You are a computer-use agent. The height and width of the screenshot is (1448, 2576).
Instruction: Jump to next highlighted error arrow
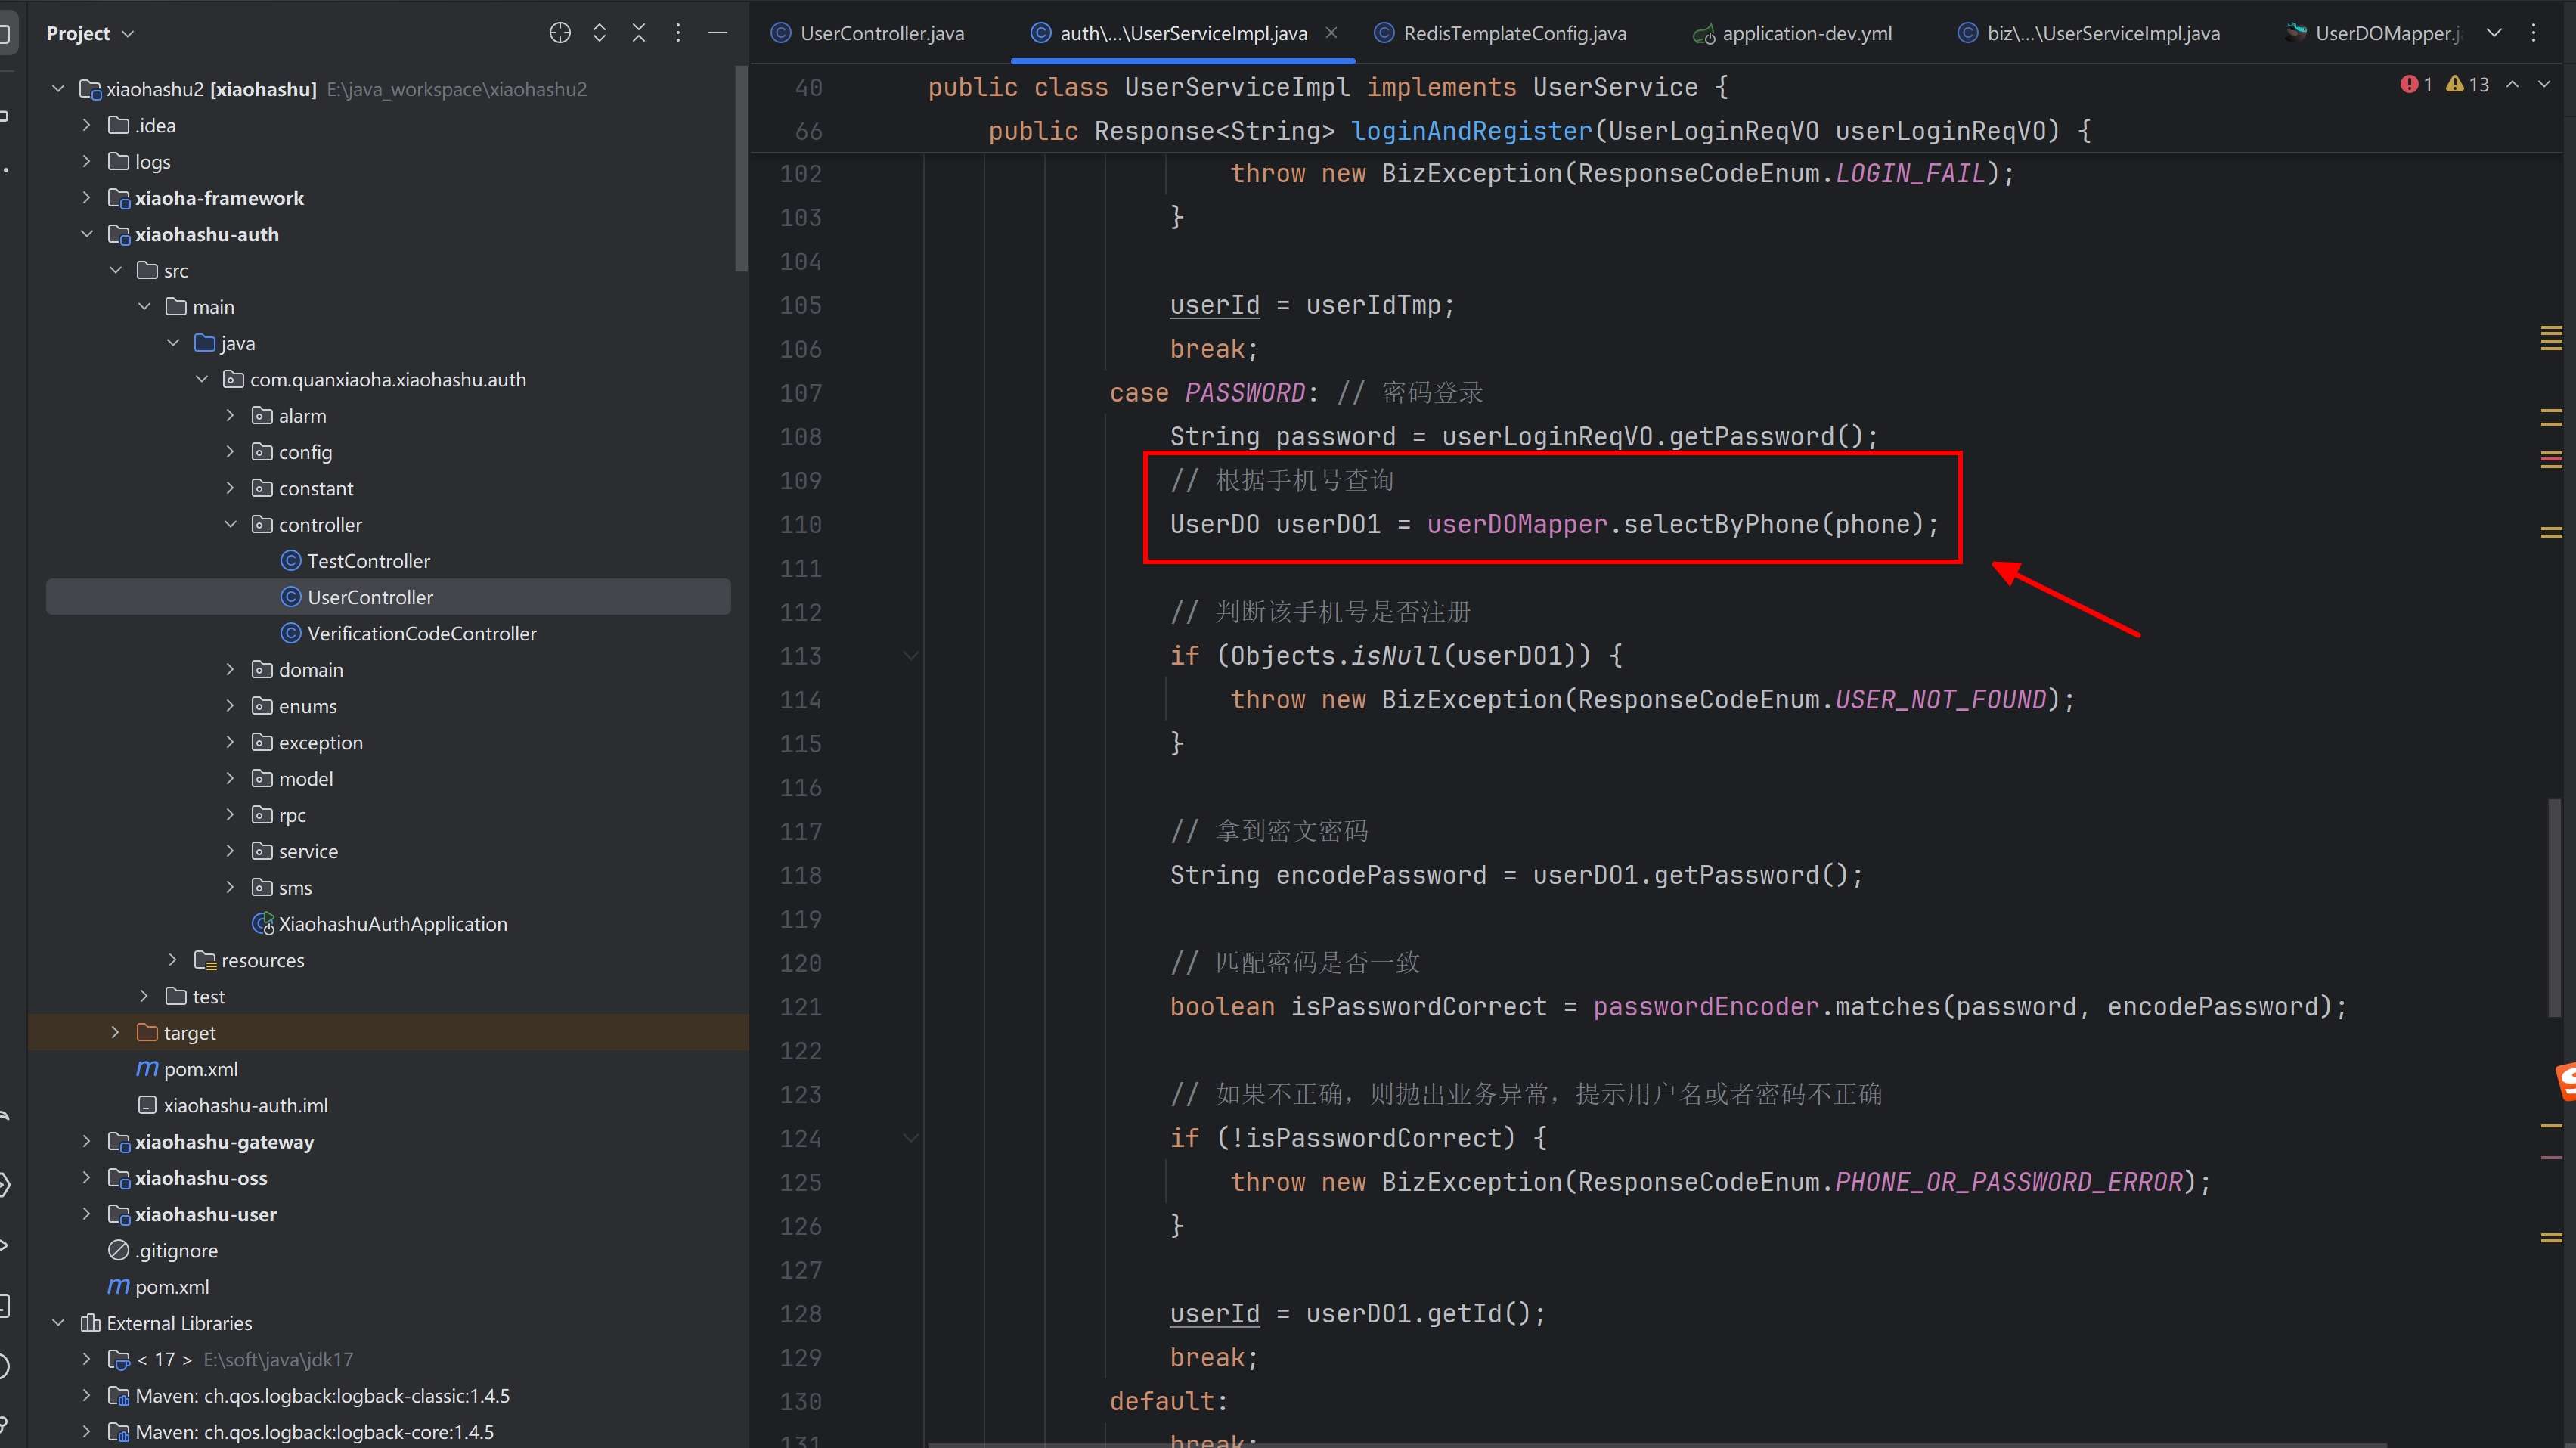pyautogui.click(x=2544, y=85)
